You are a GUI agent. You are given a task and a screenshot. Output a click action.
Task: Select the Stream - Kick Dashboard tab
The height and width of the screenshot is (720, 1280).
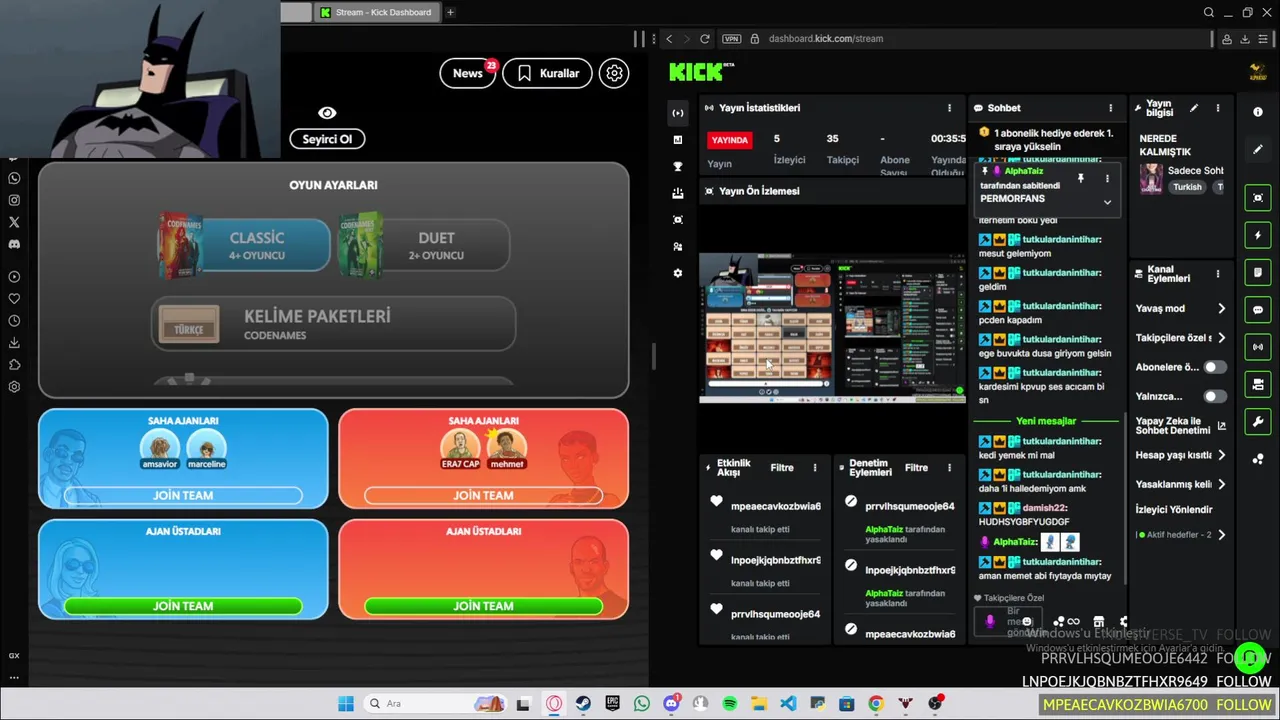coord(377,12)
